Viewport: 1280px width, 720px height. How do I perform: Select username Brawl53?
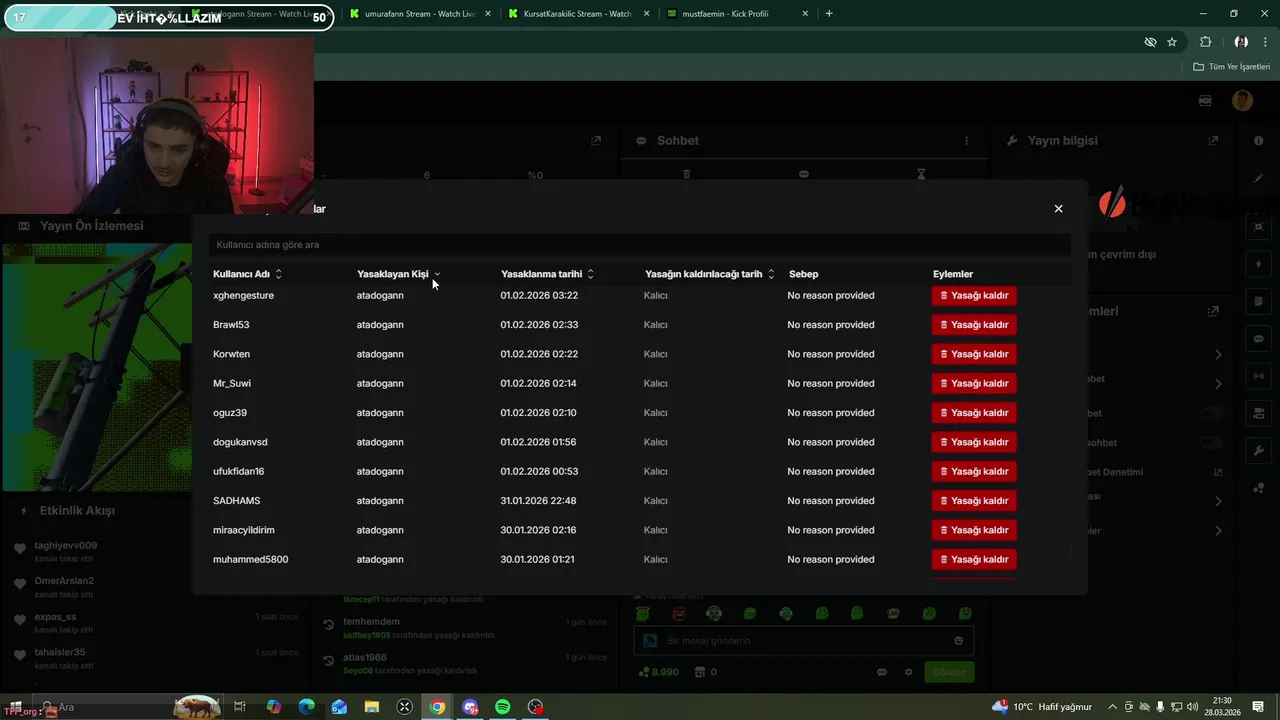coord(231,325)
